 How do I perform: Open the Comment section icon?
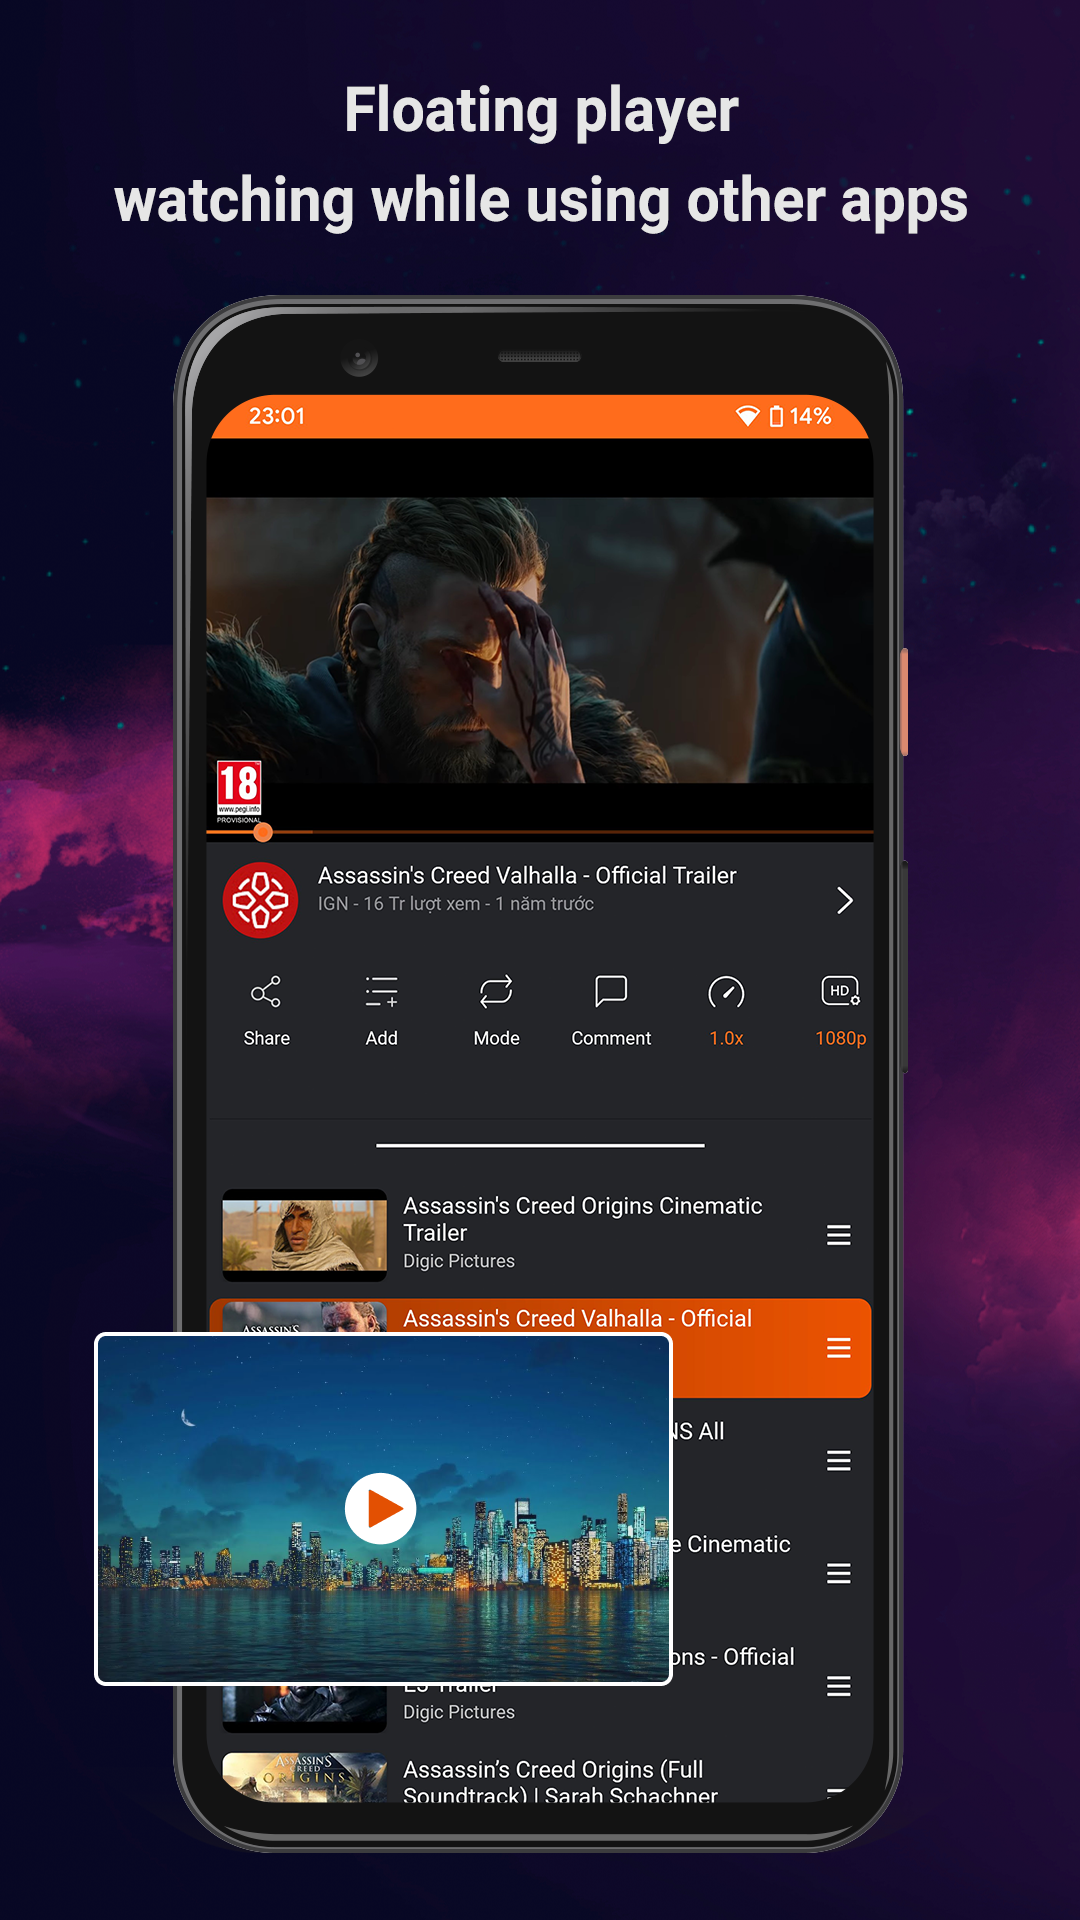(x=611, y=992)
